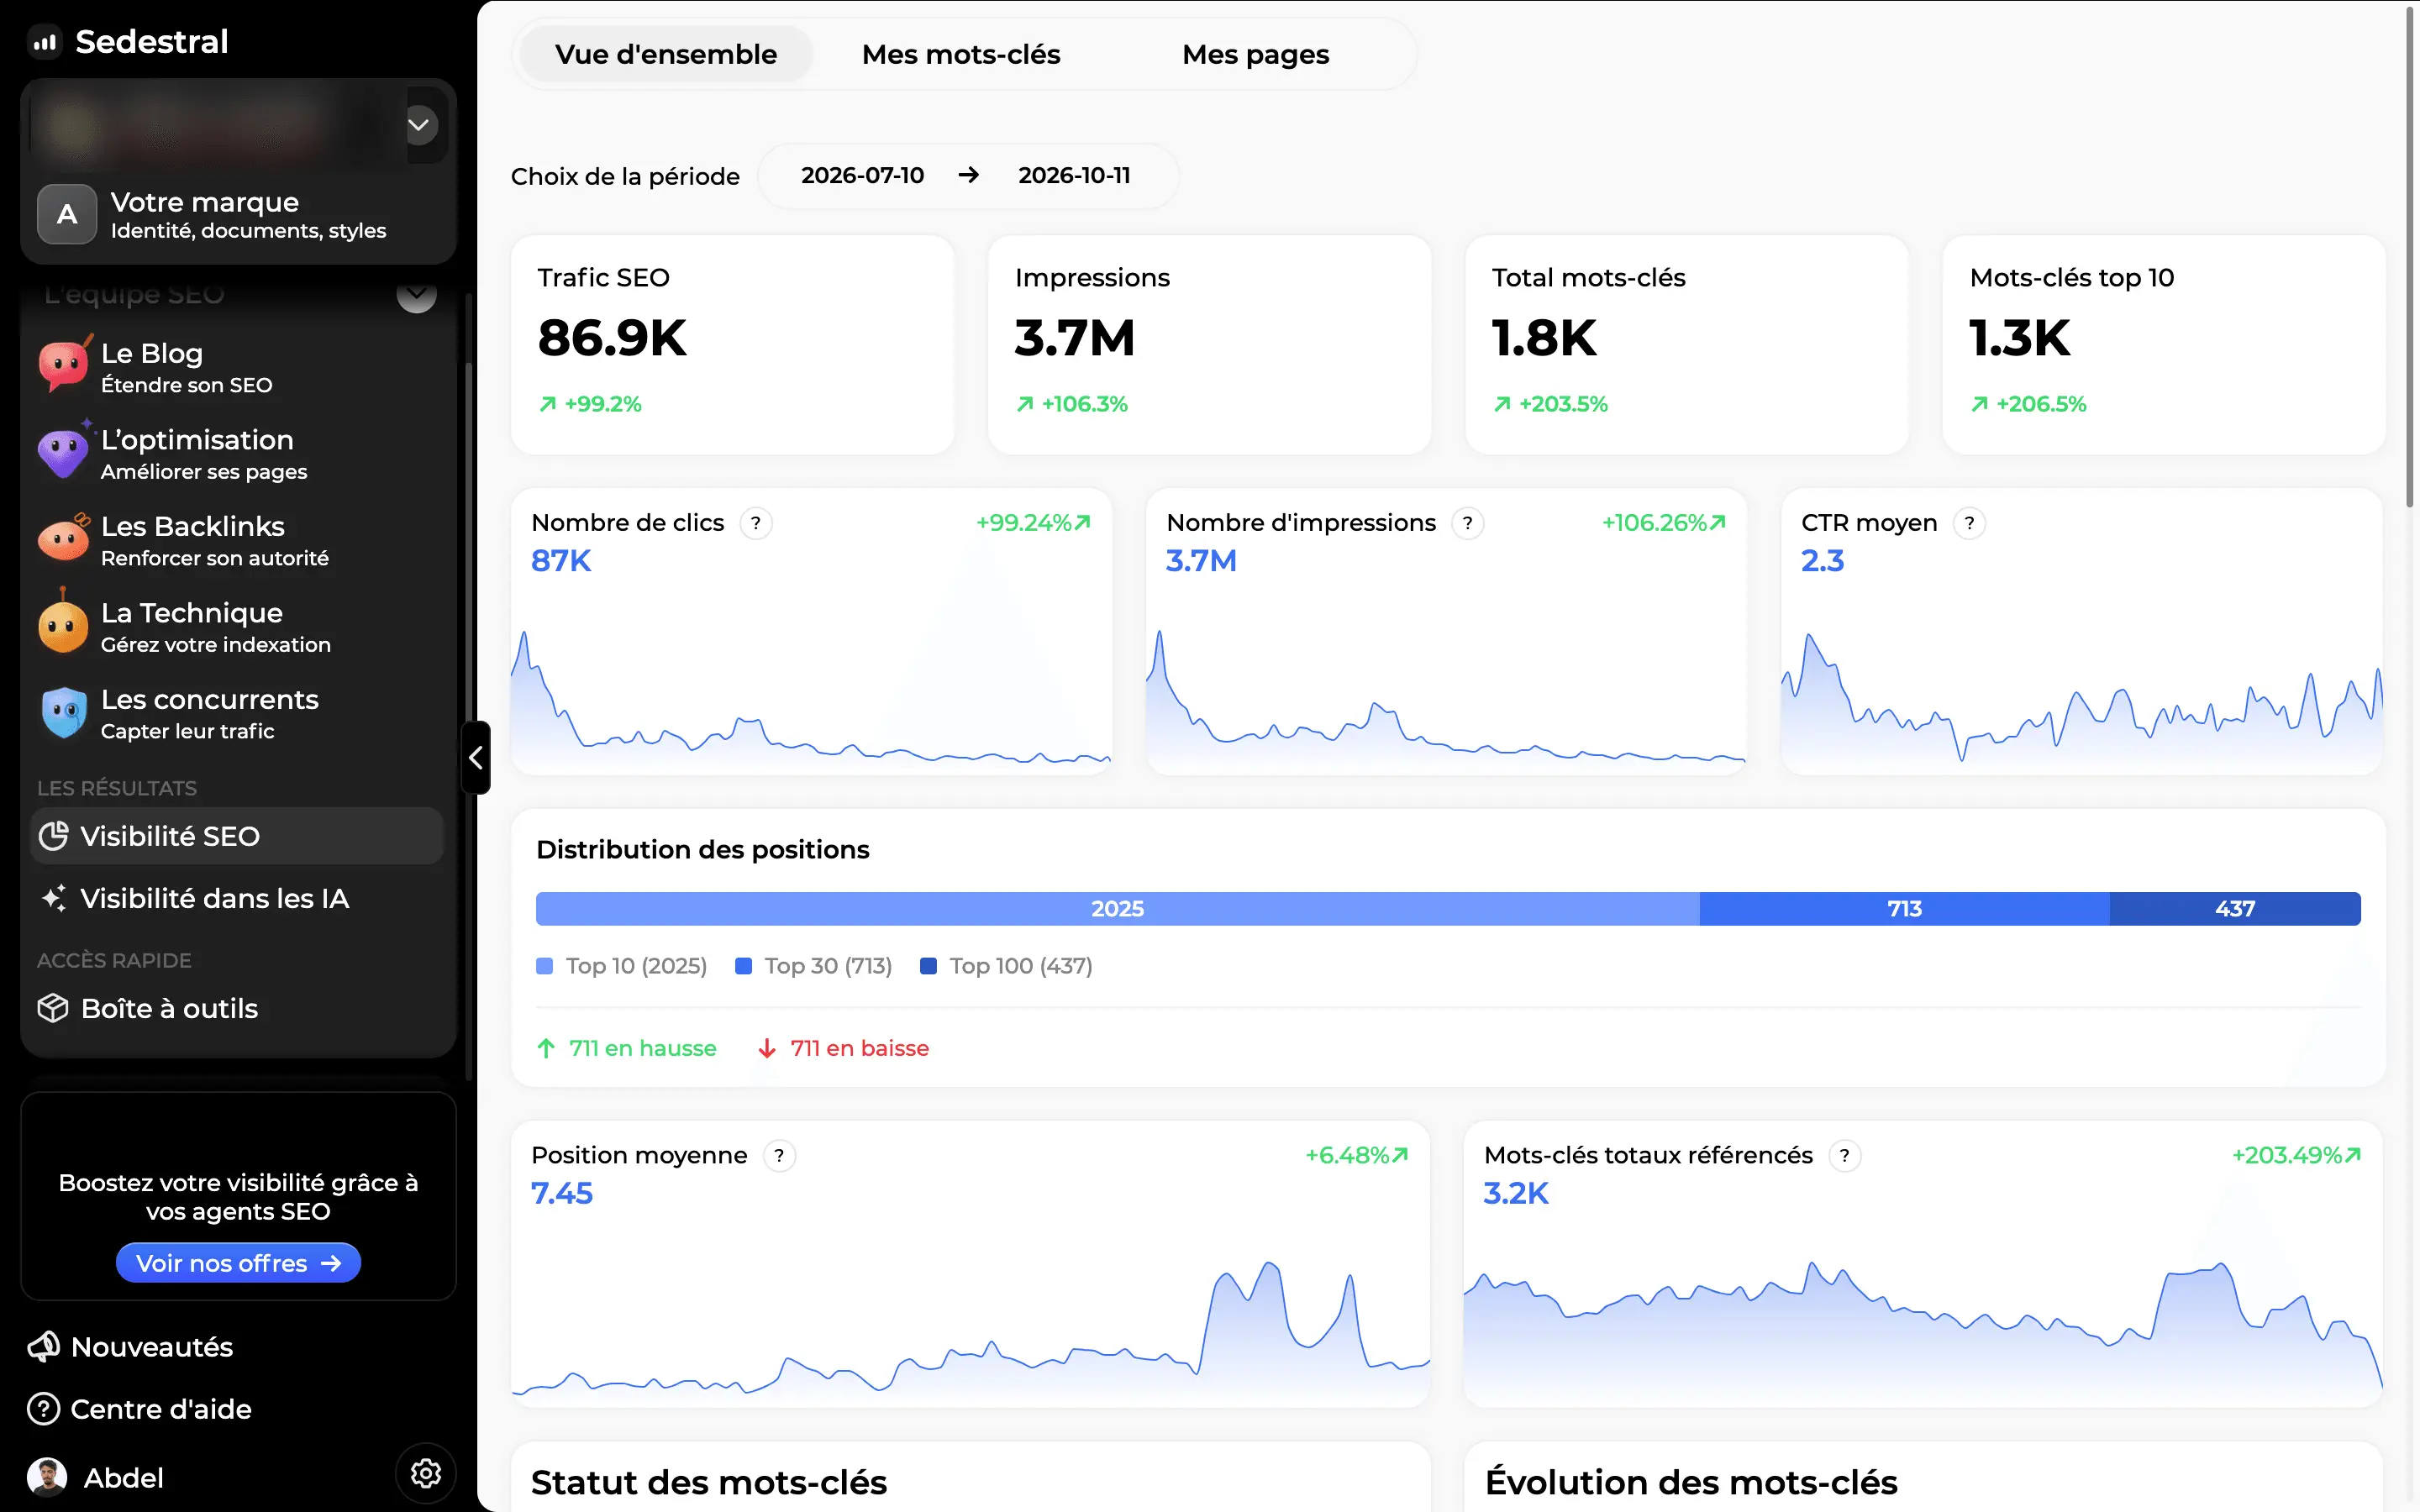This screenshot has height=1512, width=2420.
Task: Collapse the sidebar with arrow handle
Action: pyautogui.click(x=476, y=758)
